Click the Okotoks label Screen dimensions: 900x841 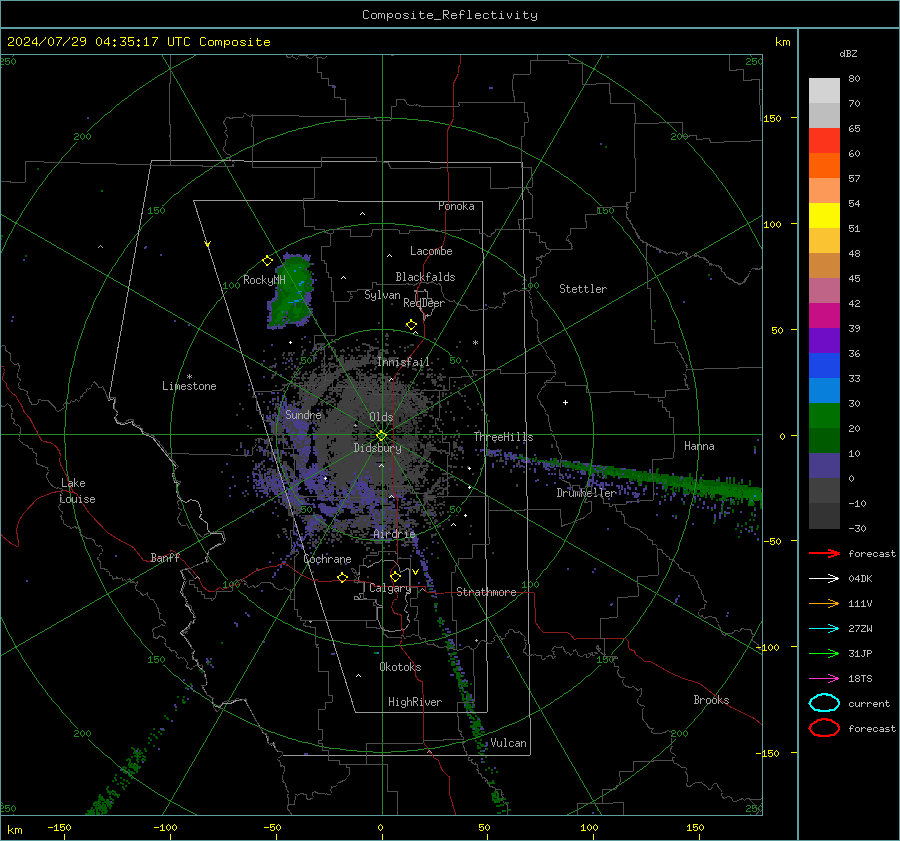point(400,667)
